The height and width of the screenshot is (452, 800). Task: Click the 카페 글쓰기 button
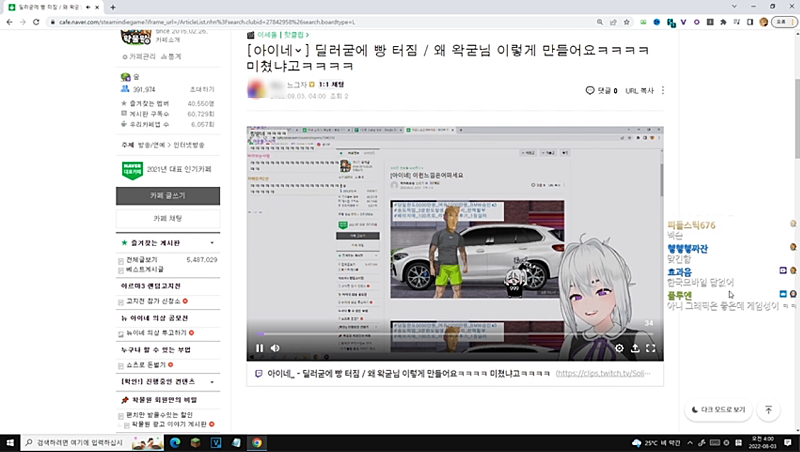(x=168, y=196)
